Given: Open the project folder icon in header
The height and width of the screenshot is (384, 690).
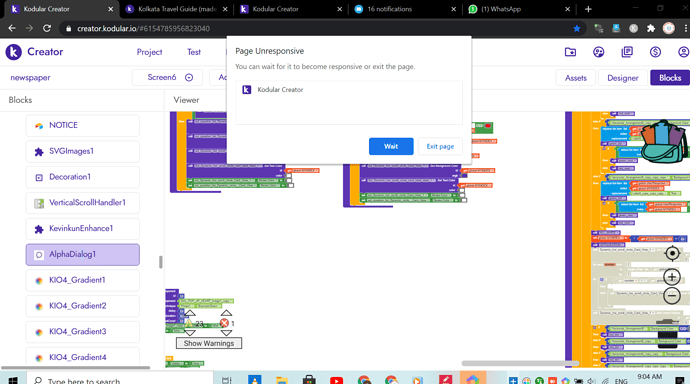Looking at the screenshot, I should (570, 52).
